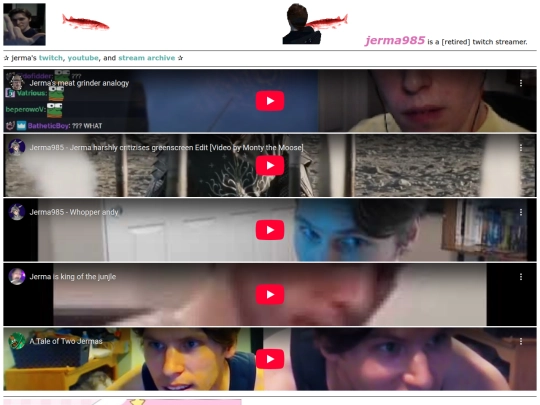Open title 'A Tale of Two Jermas'
Viewport: 540px width, 405px height.
(66, 341)
